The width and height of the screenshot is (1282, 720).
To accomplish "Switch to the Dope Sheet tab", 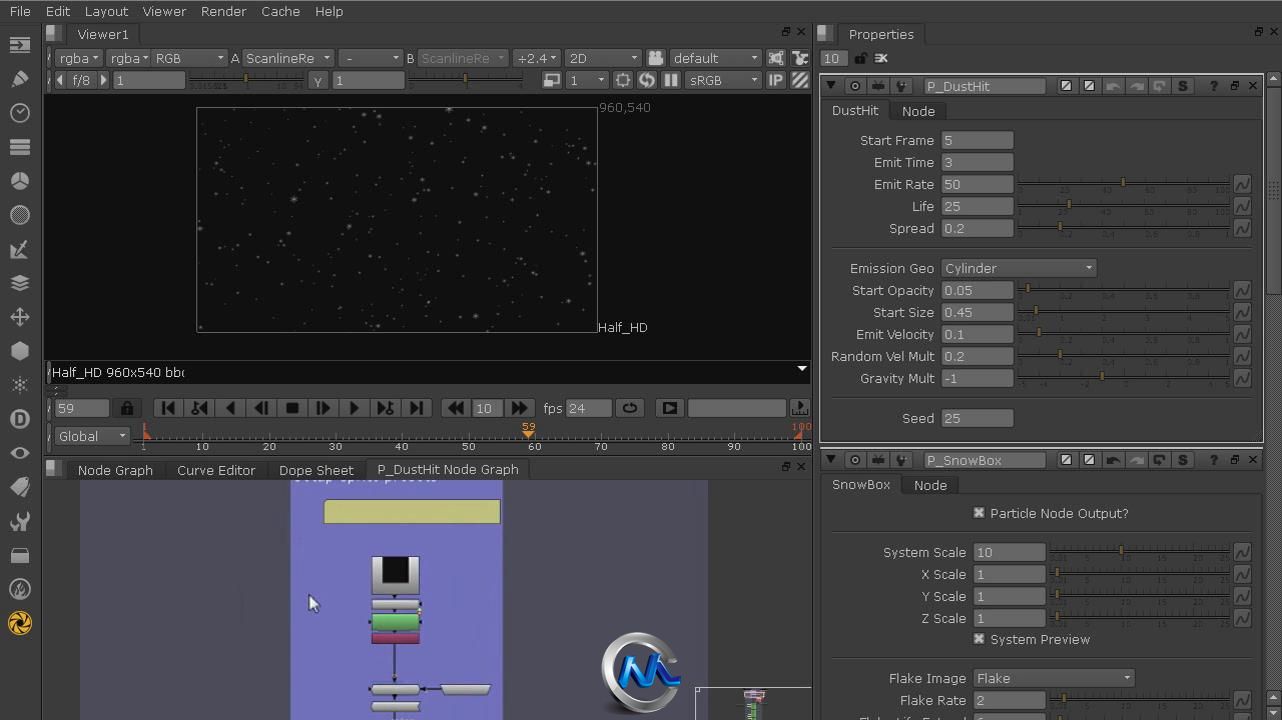I will pyautogui.click(x=316, y=470).
